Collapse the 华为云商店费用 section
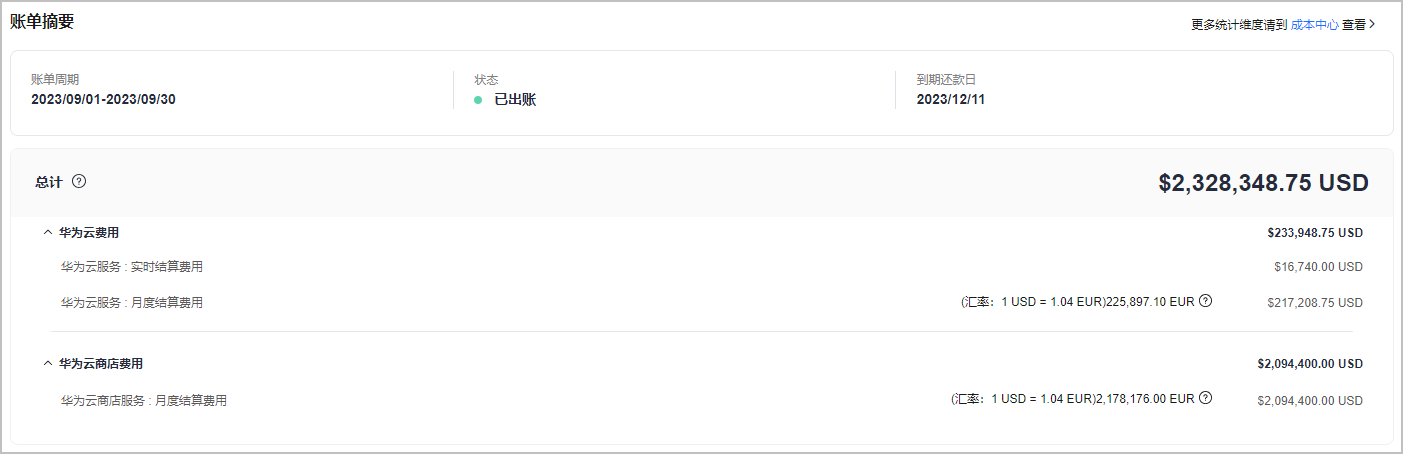 coord(48,363)
